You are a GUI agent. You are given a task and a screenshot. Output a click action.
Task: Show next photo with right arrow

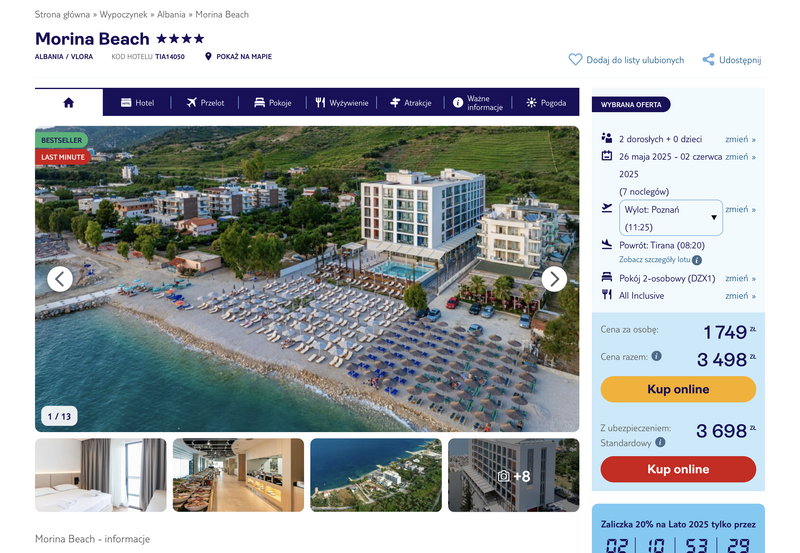[x=554, y=279]
